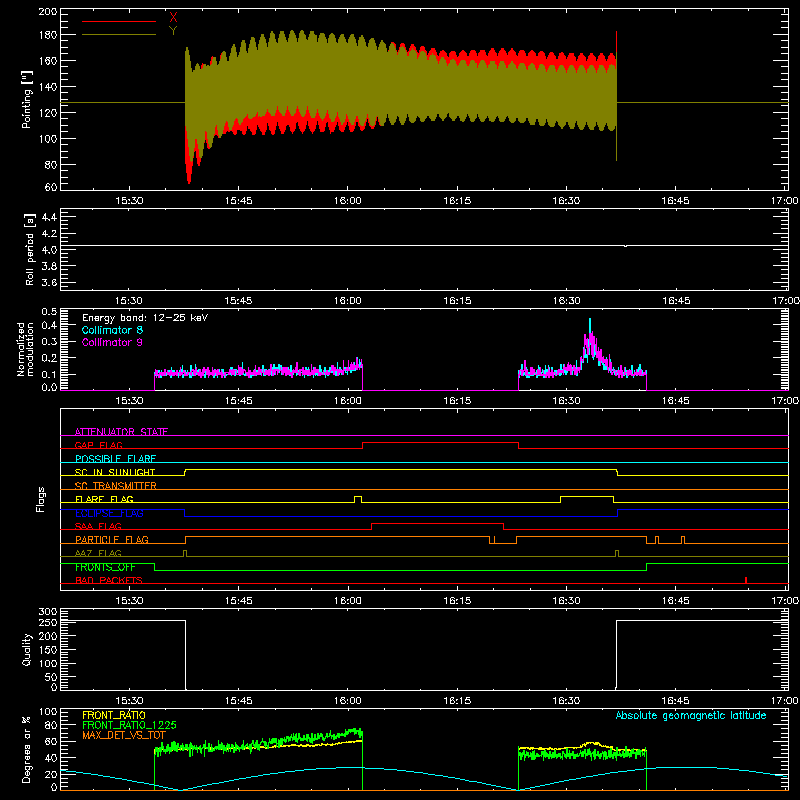Click the GAP_FLAG label

click(x=99, y=445)
